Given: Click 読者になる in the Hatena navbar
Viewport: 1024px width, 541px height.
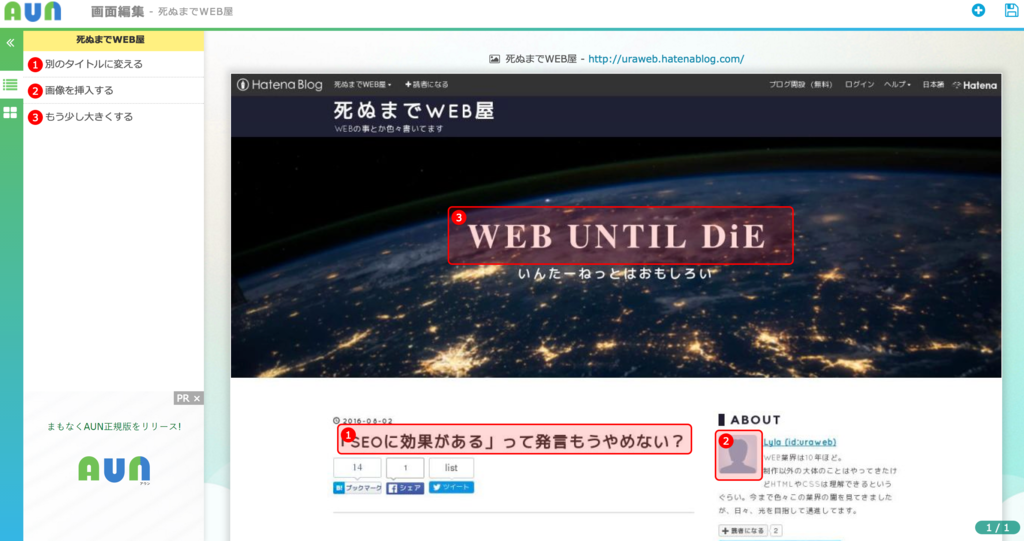Looking at the screenshot, I should [x=426, y=85].
